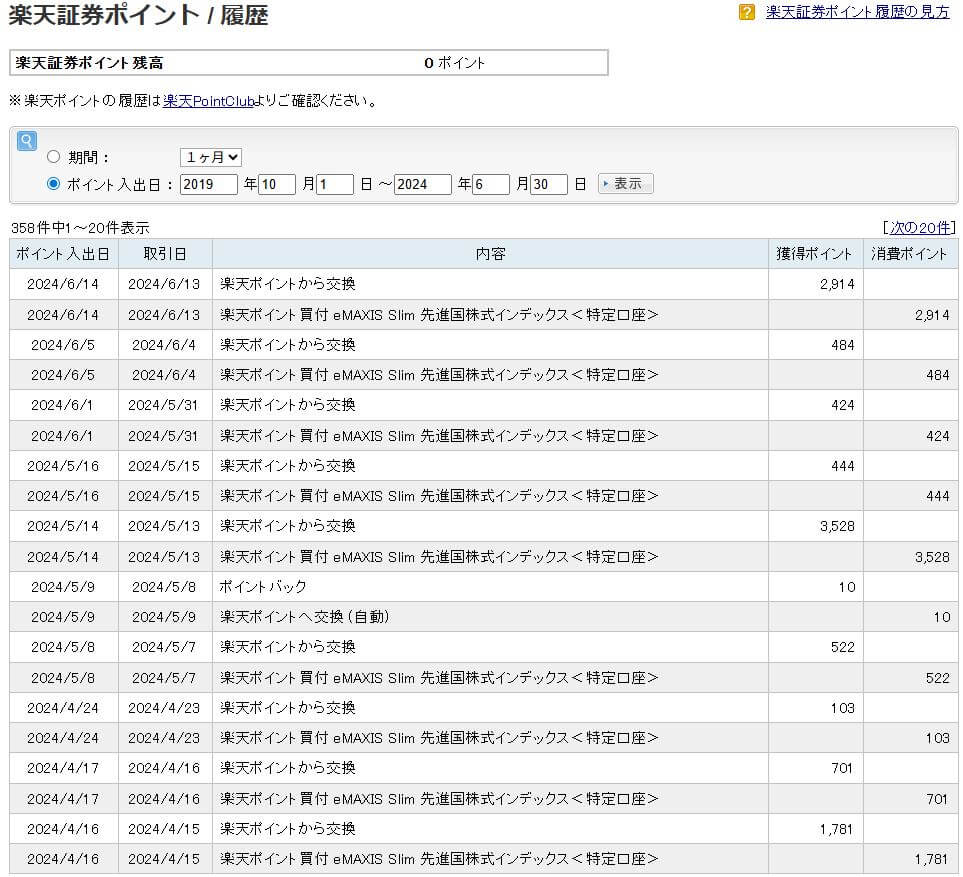Viewport: 963px width, 877px height.
Task: Open the 楽天PointClub link
Action: point(208,101)
